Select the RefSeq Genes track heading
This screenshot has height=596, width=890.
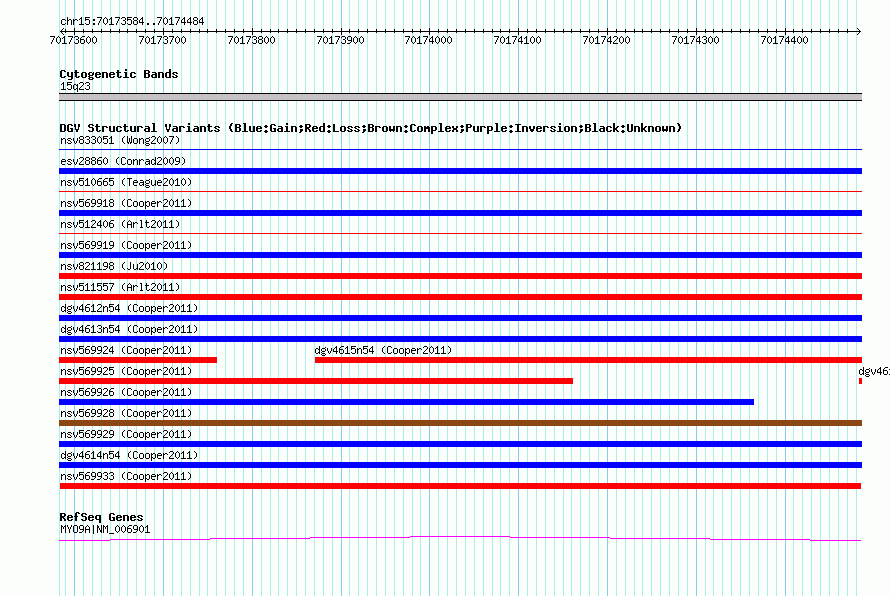[101, 517]
